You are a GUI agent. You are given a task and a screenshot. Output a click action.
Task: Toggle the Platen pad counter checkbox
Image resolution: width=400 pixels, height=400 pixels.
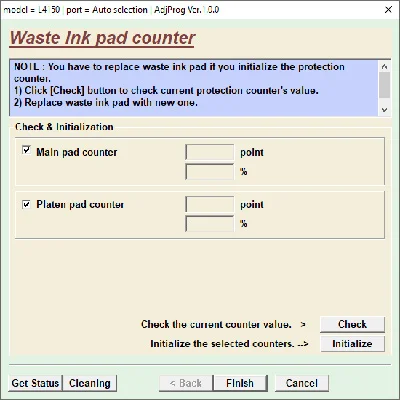point(26,204)
